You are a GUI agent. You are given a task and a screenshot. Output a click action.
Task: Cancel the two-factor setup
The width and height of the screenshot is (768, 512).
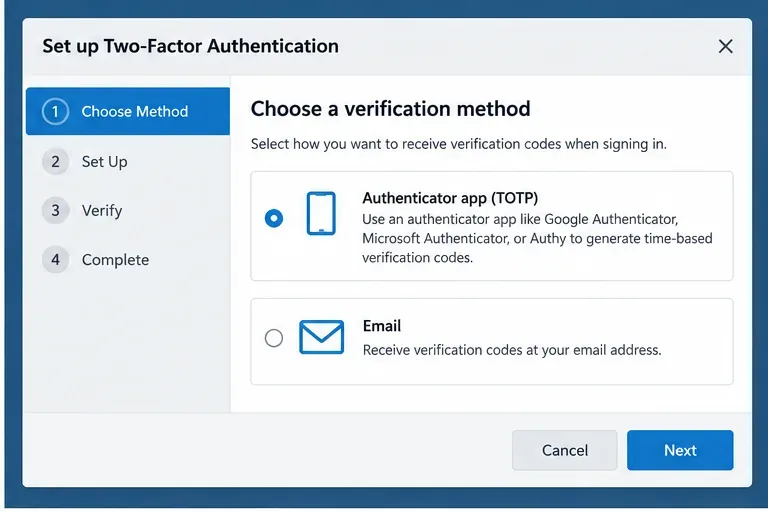[565, 450]
